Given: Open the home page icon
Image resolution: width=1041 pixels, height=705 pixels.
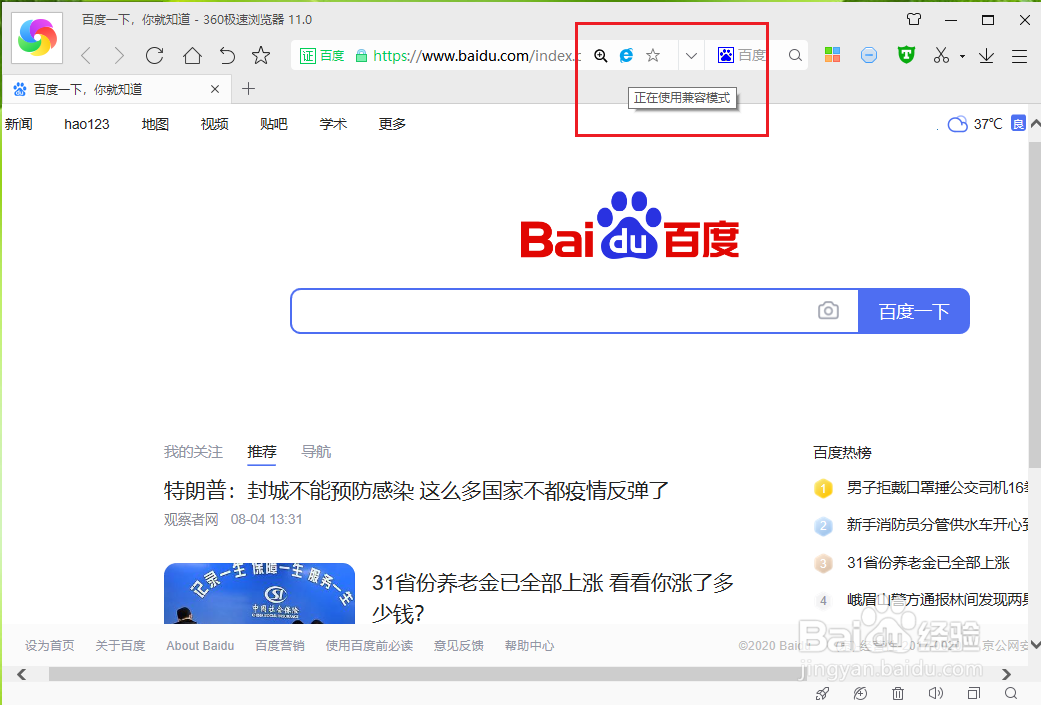Looking at the screenshot, I should click(192, 55).
